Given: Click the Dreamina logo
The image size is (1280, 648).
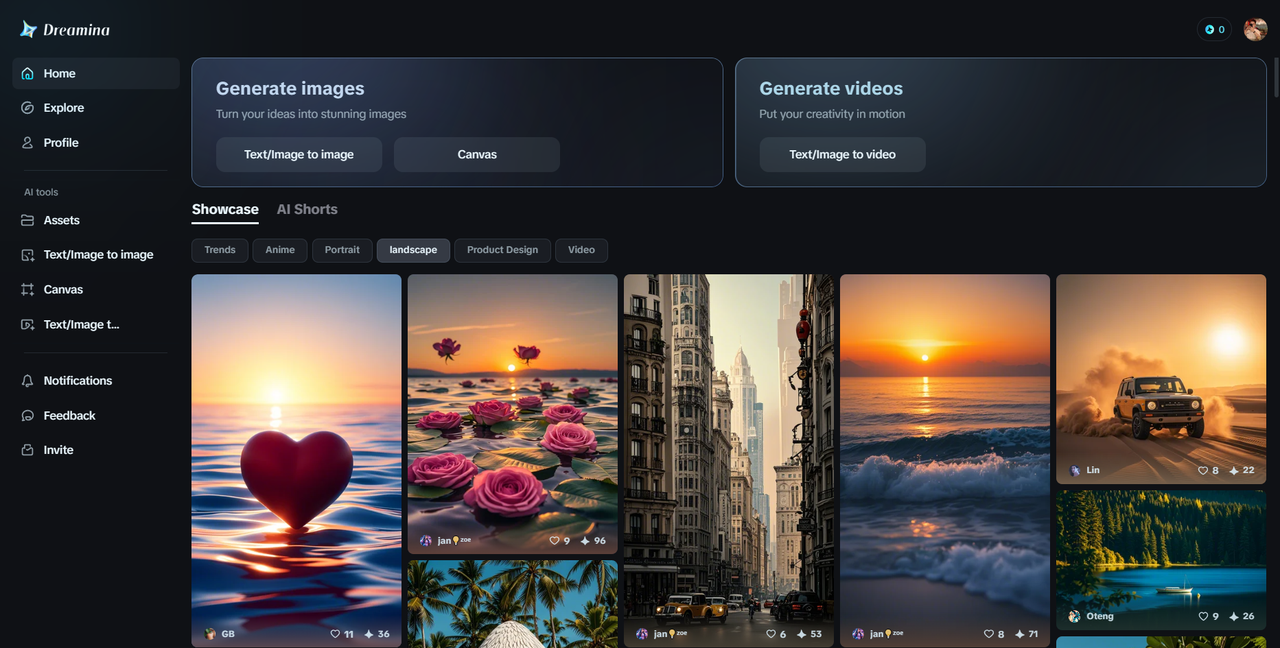Looking at the screenshot, I should pos(65,29).
